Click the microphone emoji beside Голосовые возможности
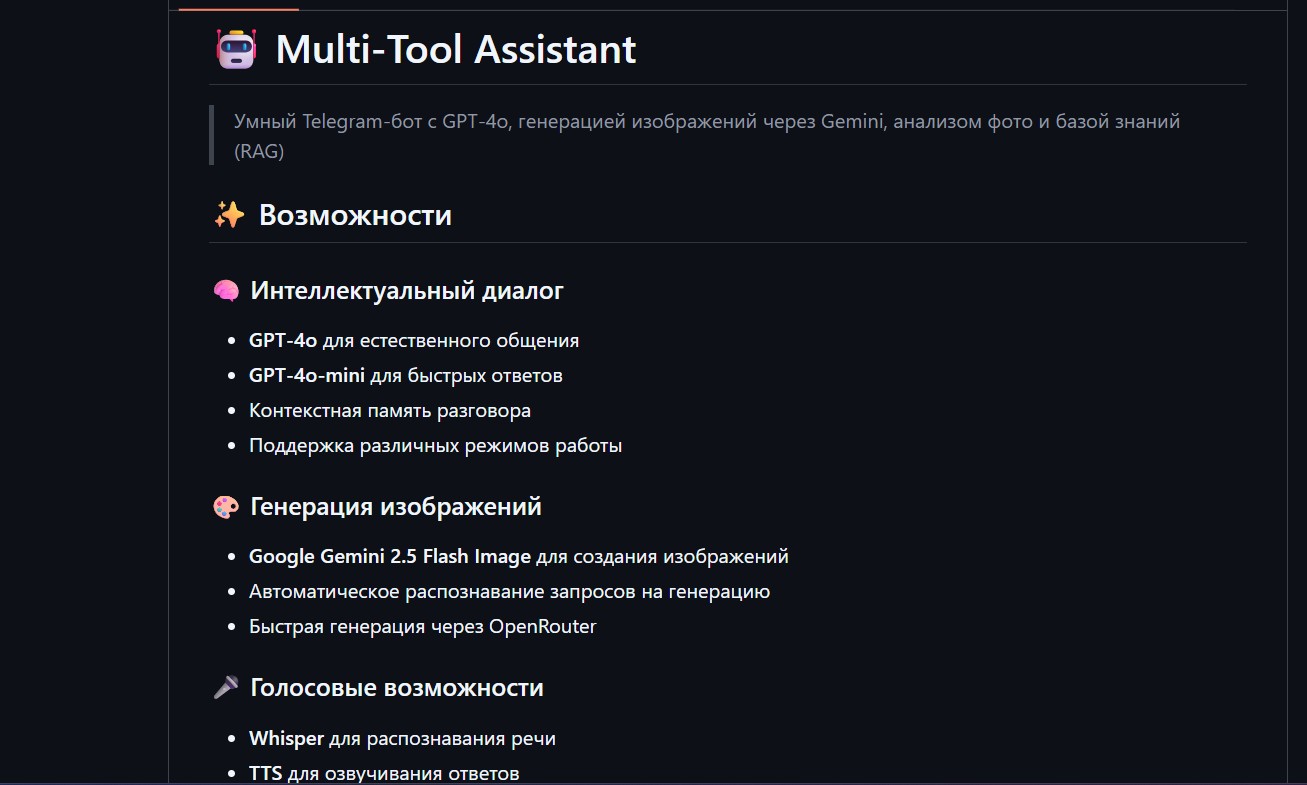Viewport: 1307px width, 785px height. click(226, 688)
